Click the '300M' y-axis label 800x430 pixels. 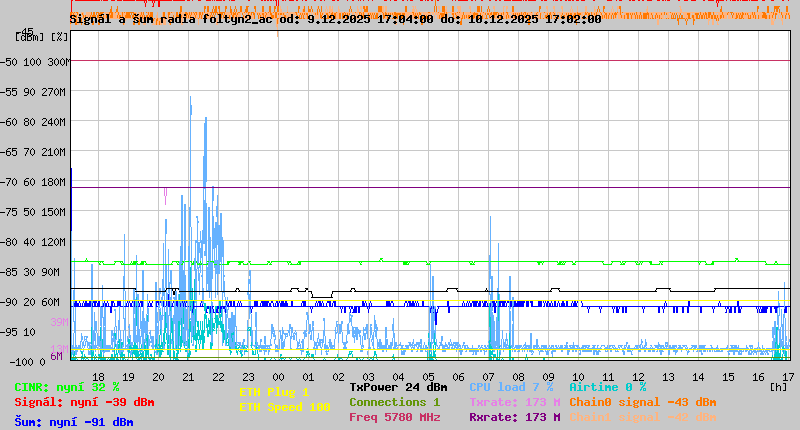pos(59,62)
